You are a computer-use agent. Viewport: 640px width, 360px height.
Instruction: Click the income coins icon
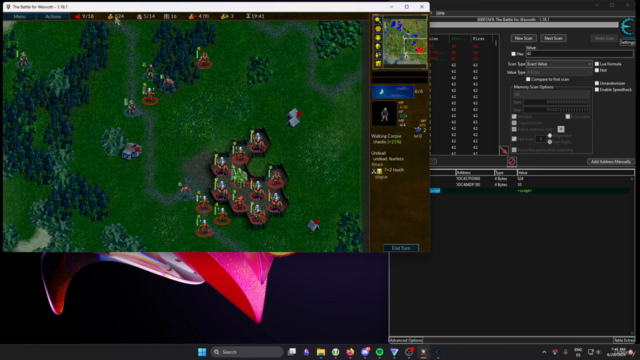click(224, 16)
